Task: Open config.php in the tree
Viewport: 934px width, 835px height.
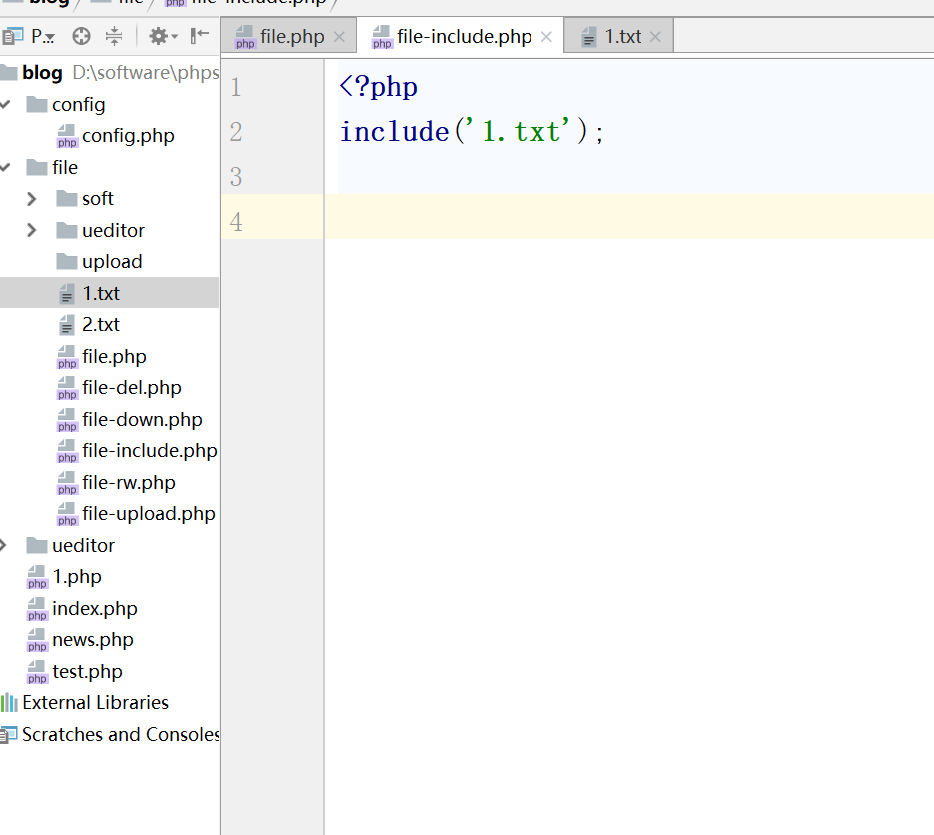Action: pos(128,136)
